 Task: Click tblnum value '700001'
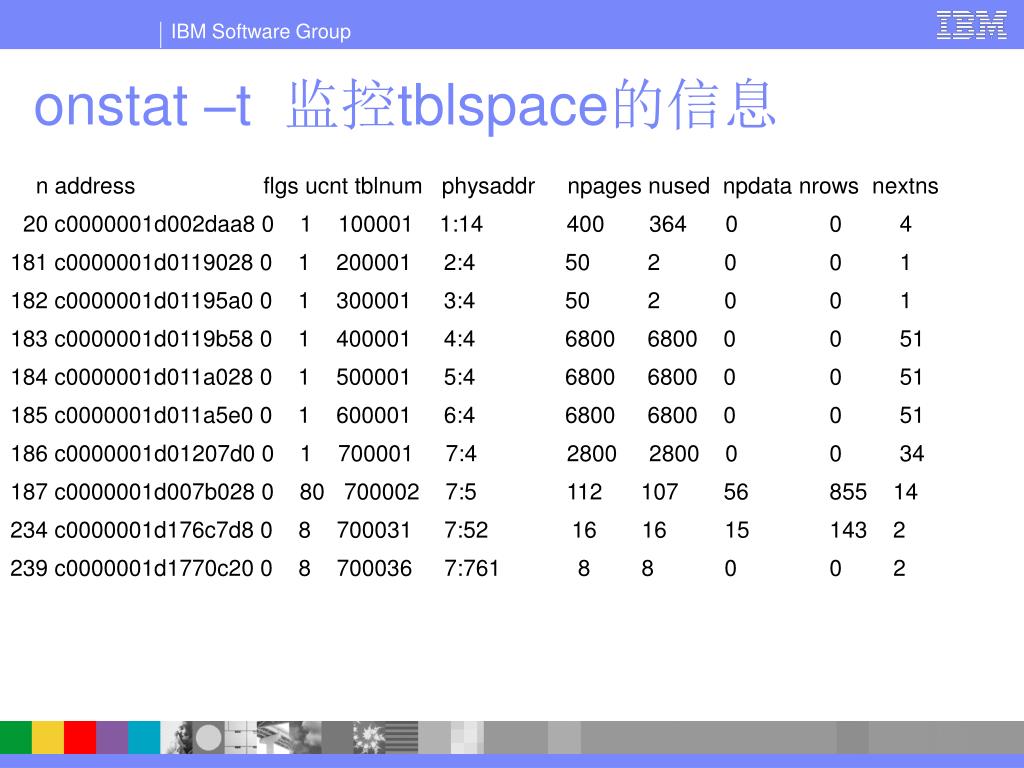tap(375, 454)
